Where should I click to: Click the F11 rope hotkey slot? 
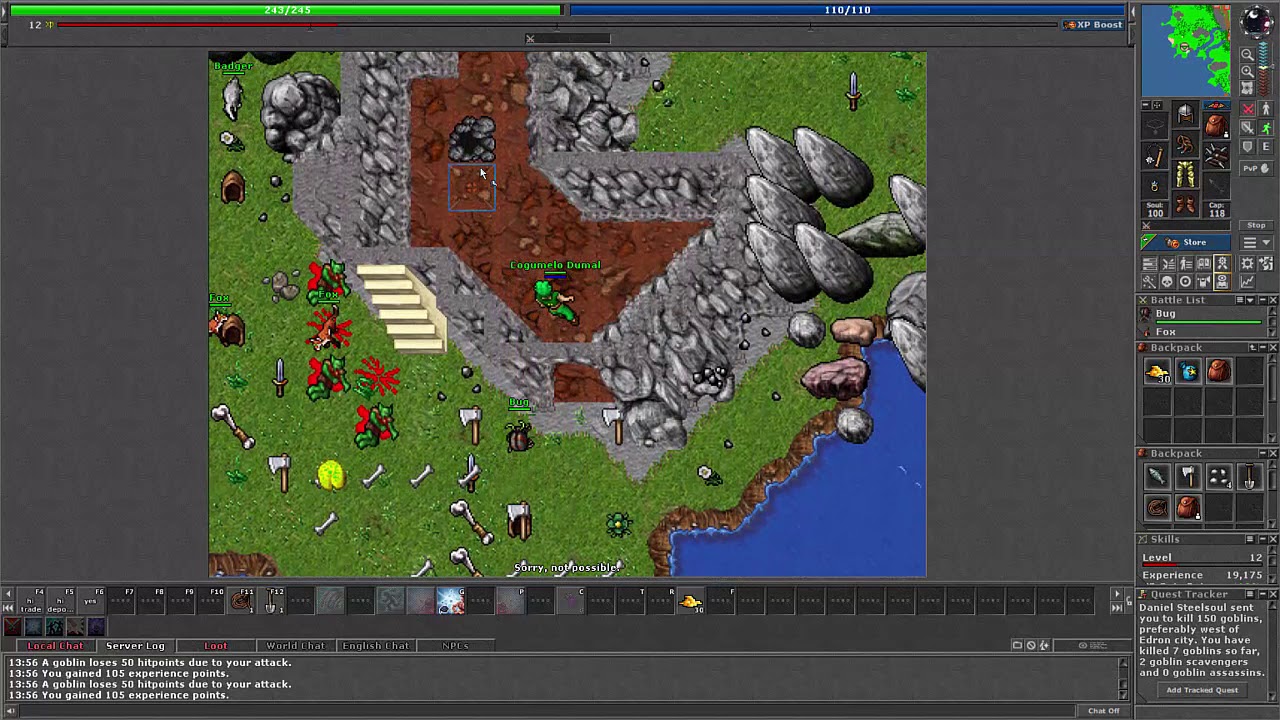click(x=241, y=601)
